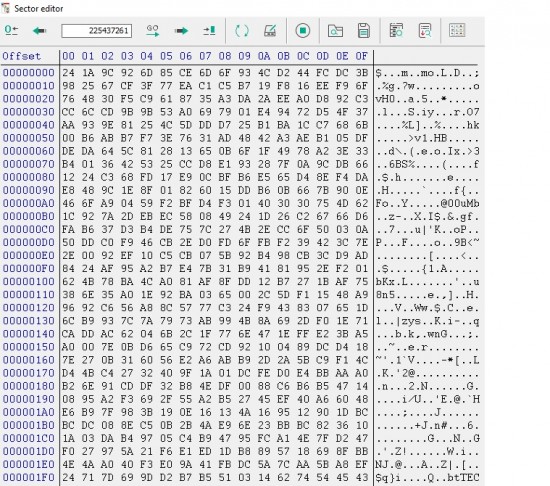Click first byte E8 in row 00000090

(x=68, y=190)
